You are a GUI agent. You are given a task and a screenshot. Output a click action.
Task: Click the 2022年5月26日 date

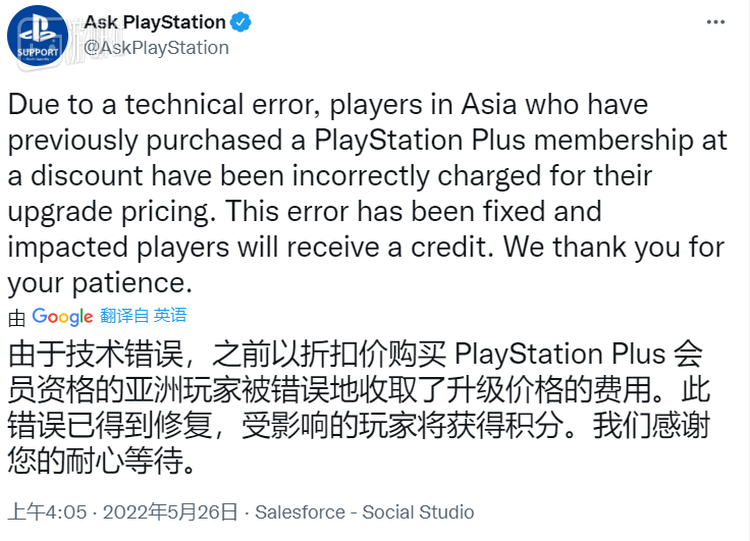[170, 512]
